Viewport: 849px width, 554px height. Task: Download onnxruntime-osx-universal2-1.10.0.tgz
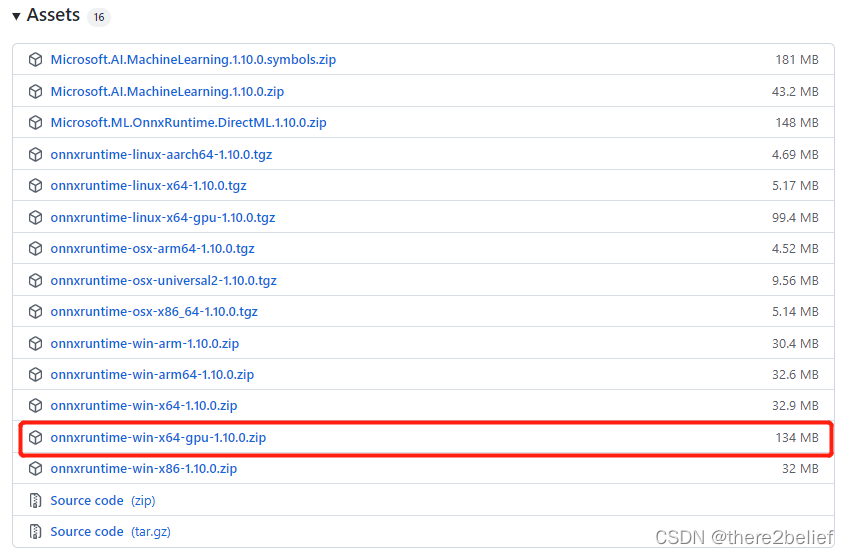[164, 281]
